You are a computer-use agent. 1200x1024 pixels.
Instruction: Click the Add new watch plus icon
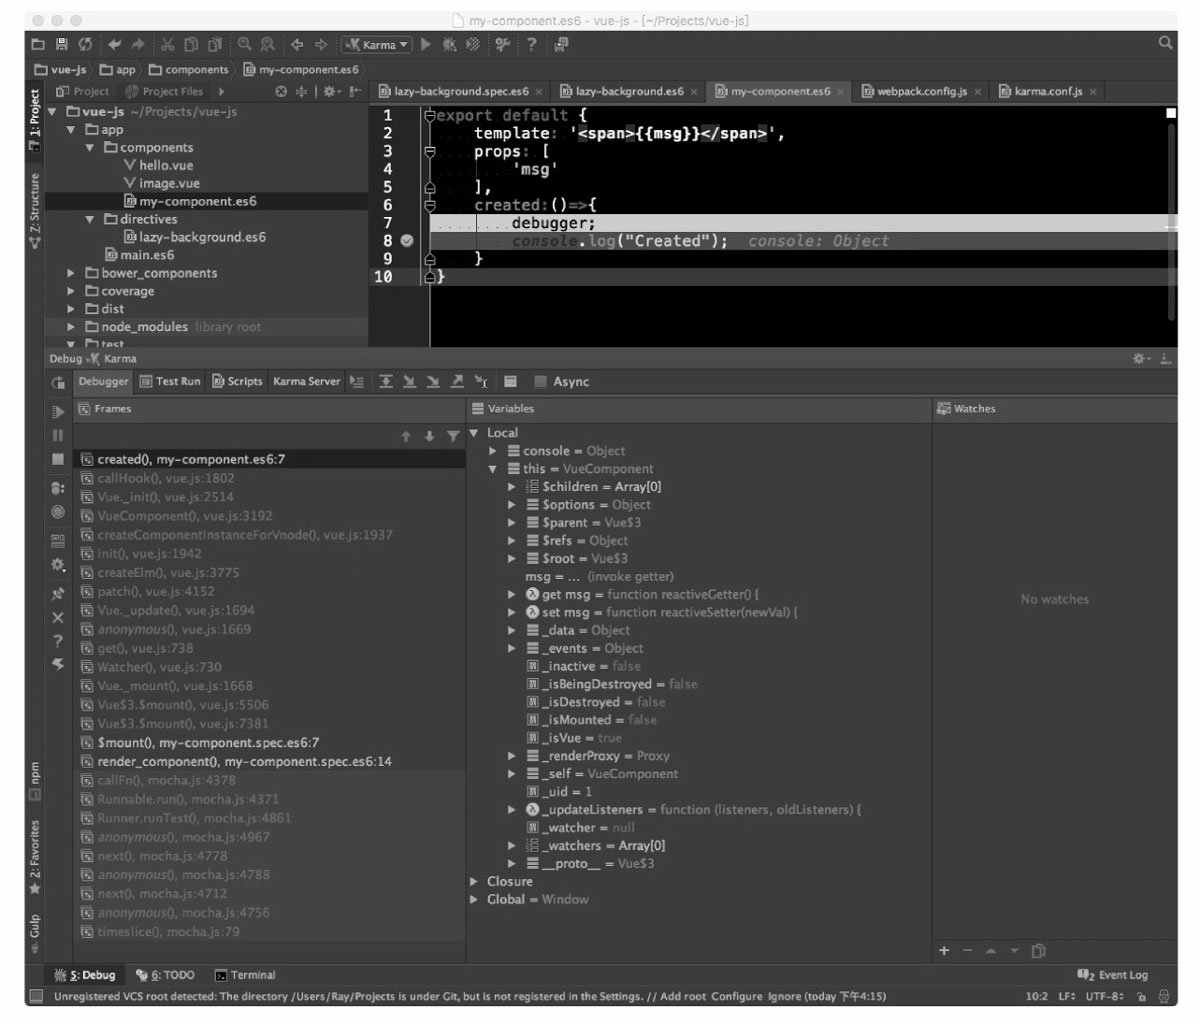(944, 951)
